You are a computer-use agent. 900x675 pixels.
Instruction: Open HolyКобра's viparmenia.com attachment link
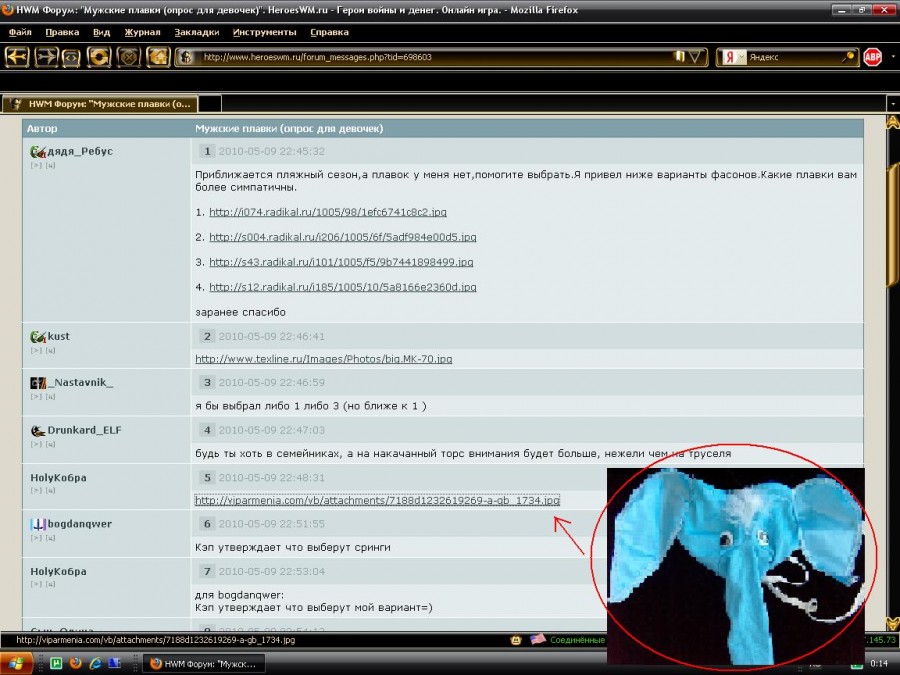click(377, 500)
